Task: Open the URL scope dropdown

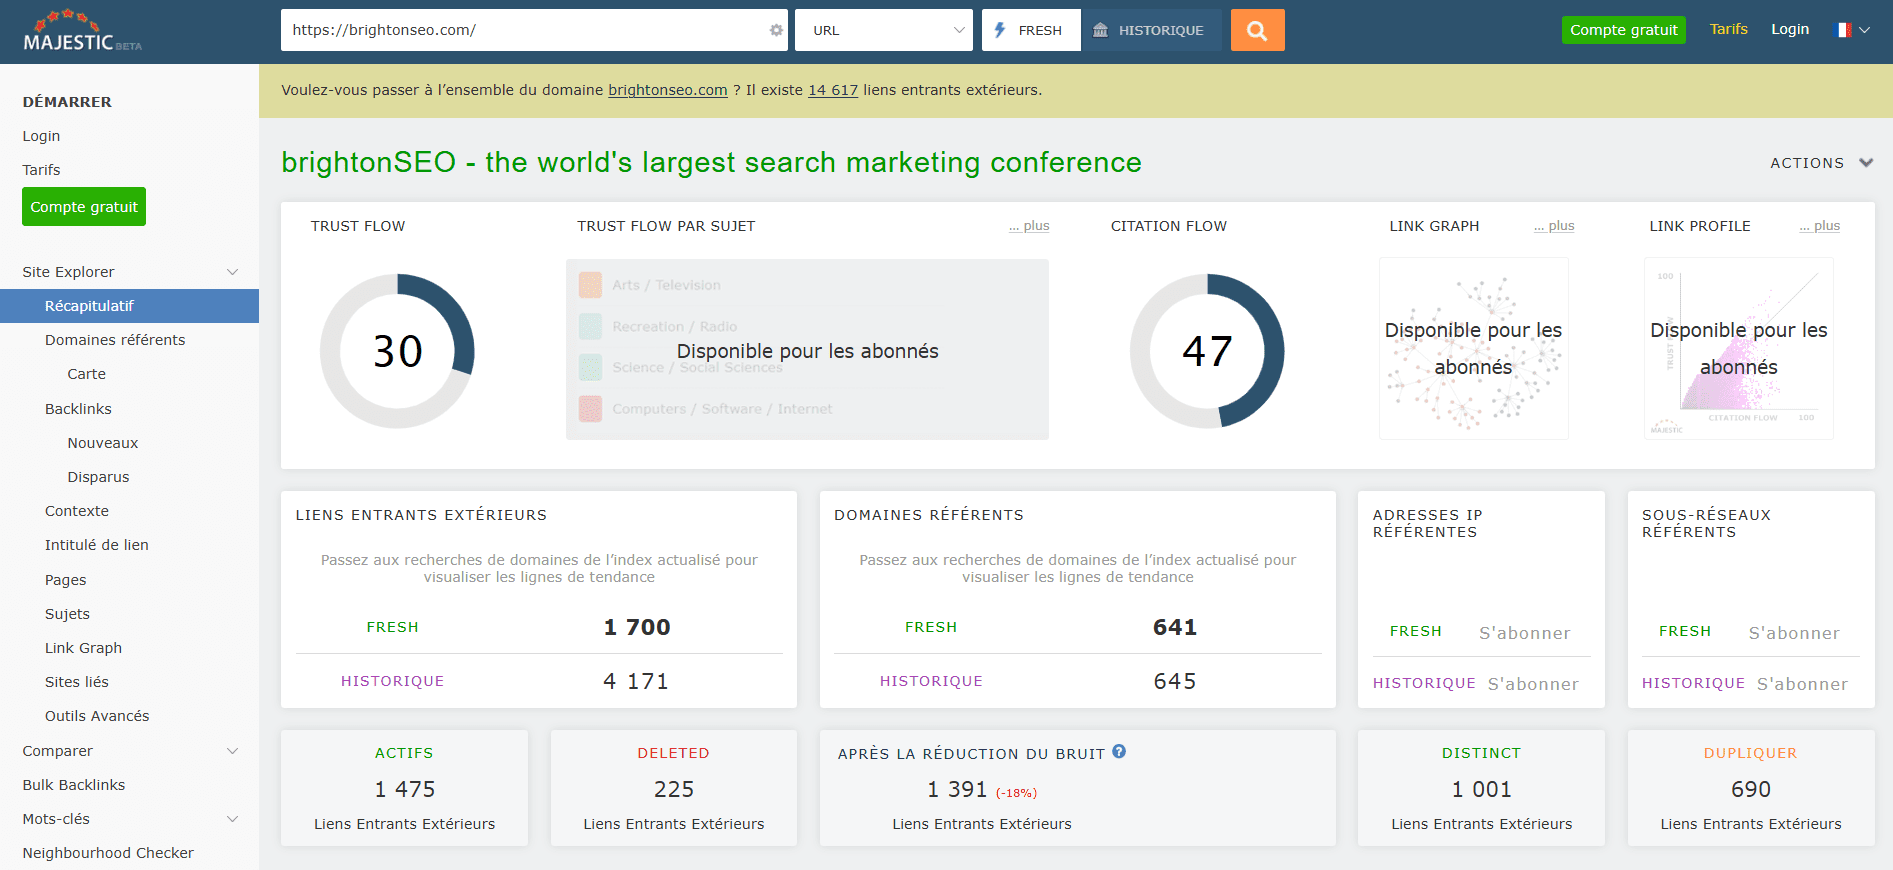Action: (x=883, y=30)
